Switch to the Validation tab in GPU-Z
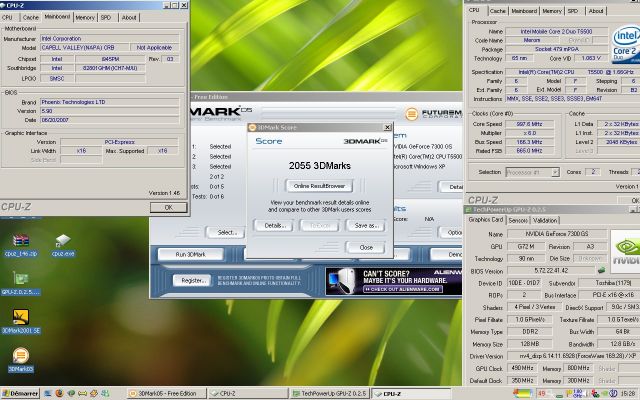 coord(545,220)
